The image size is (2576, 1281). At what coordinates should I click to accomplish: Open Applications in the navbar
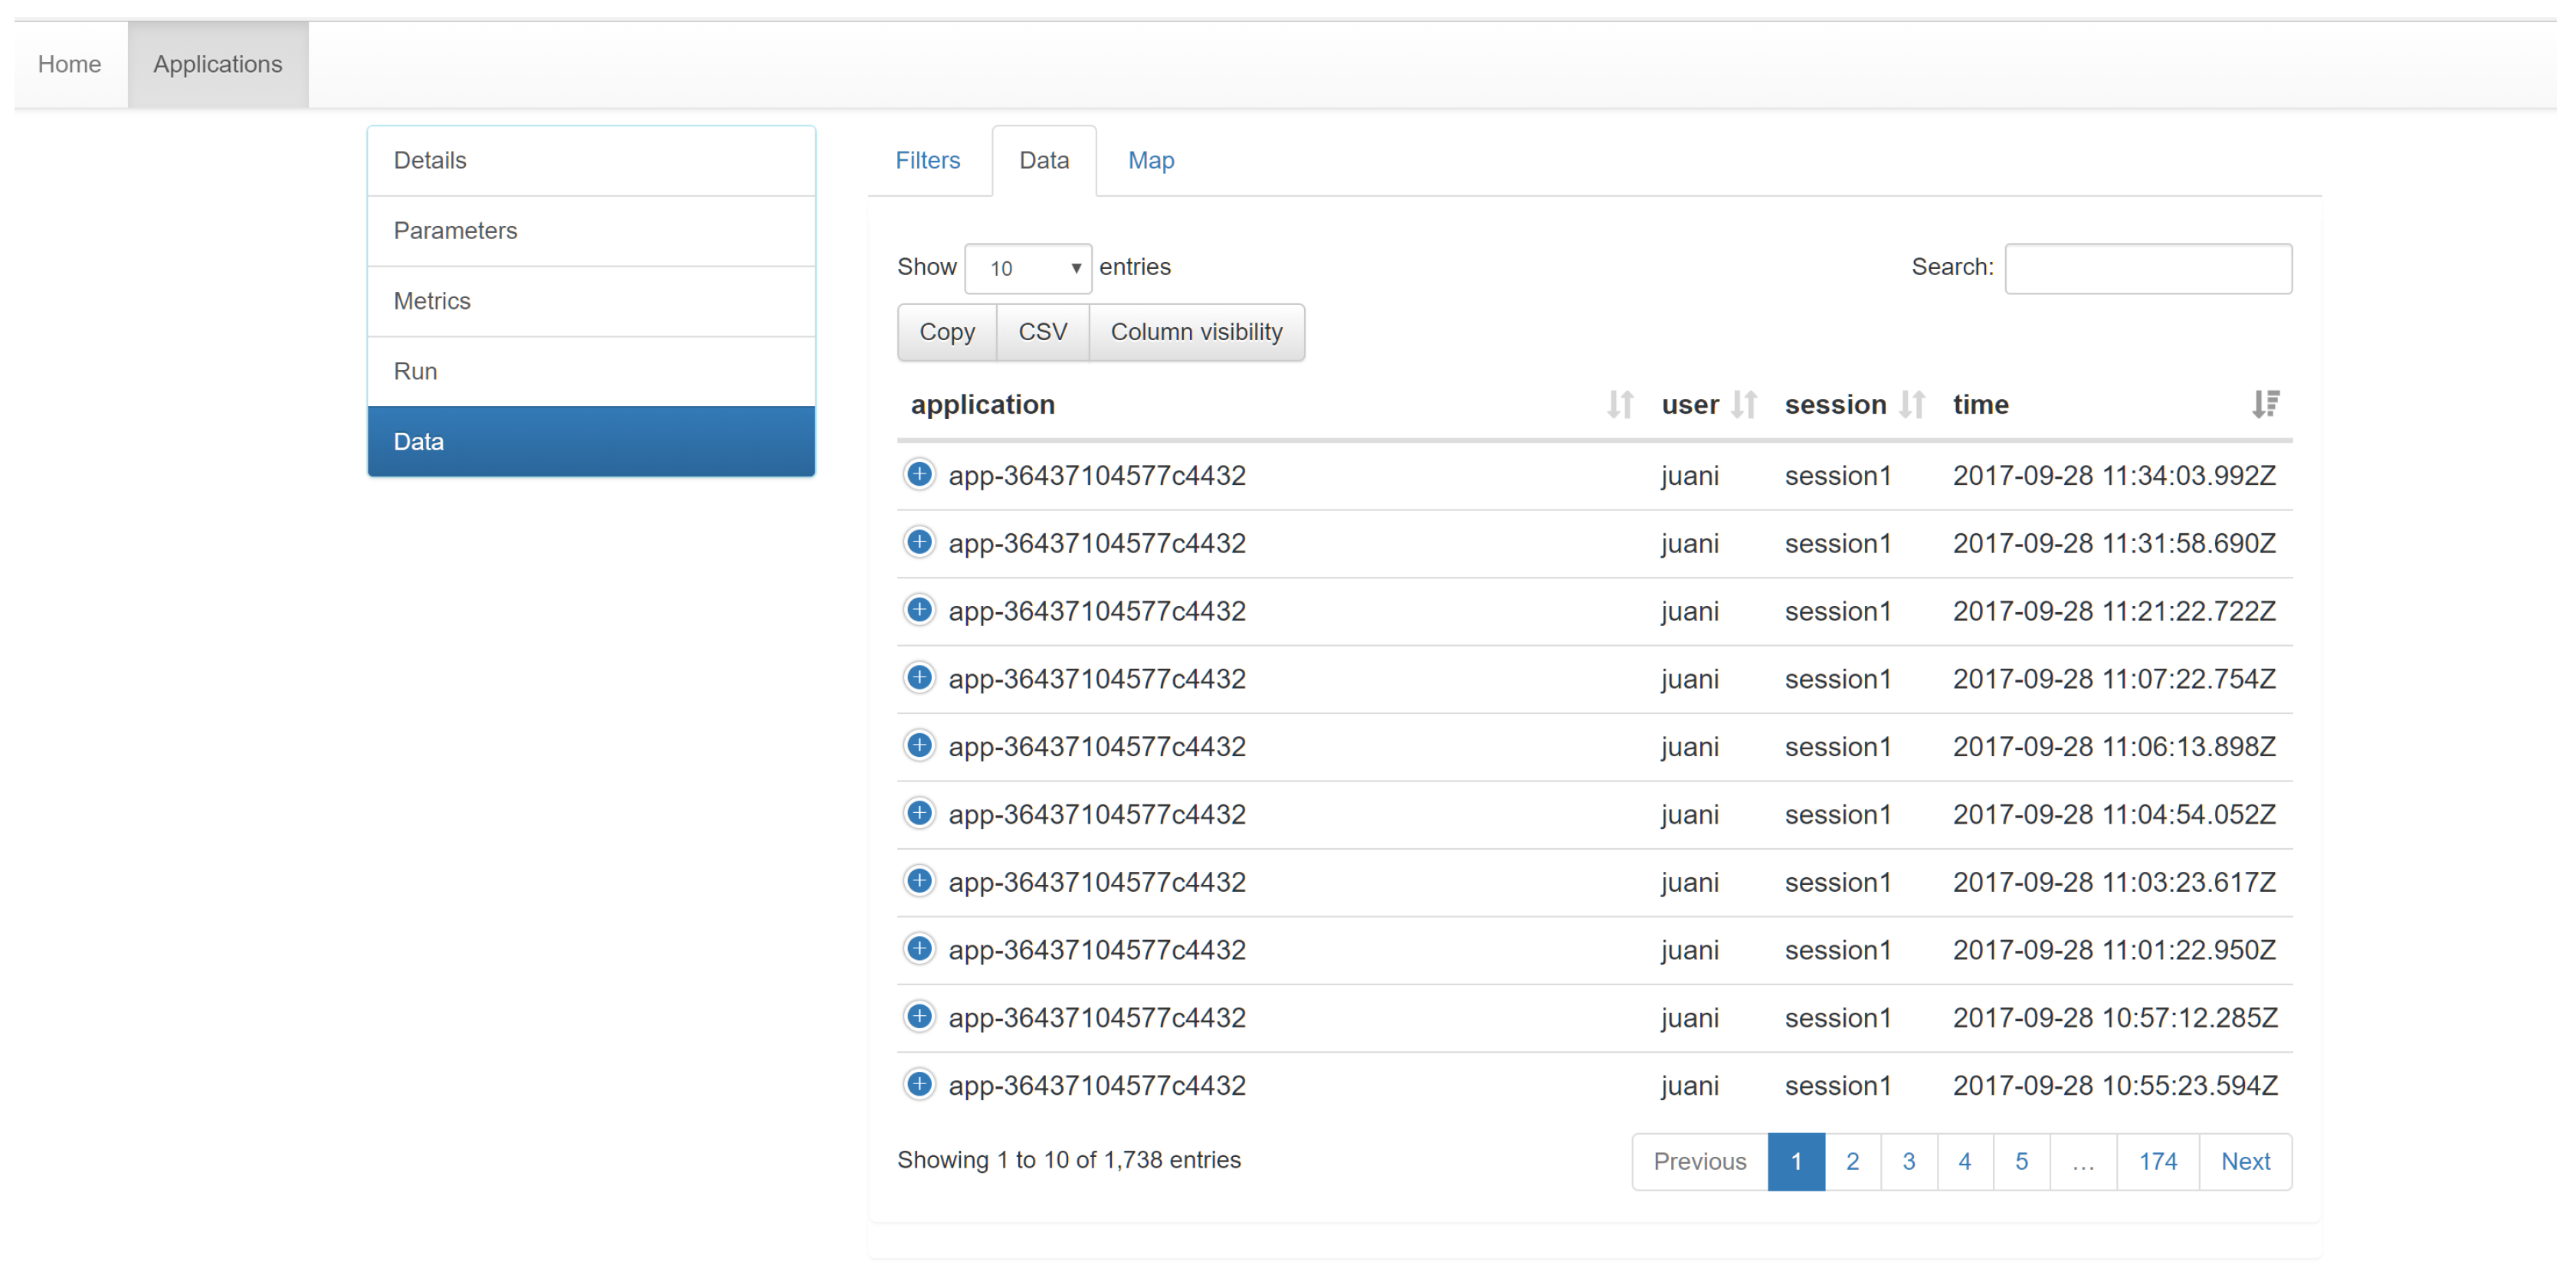tap(218, 64)
